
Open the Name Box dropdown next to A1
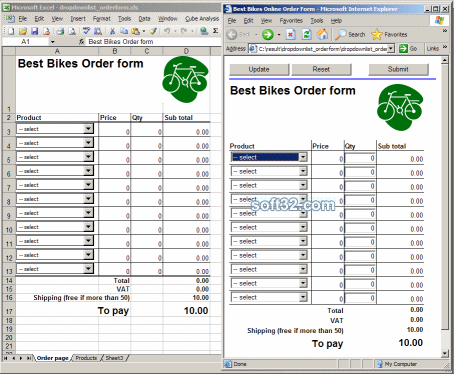(52, 42)
